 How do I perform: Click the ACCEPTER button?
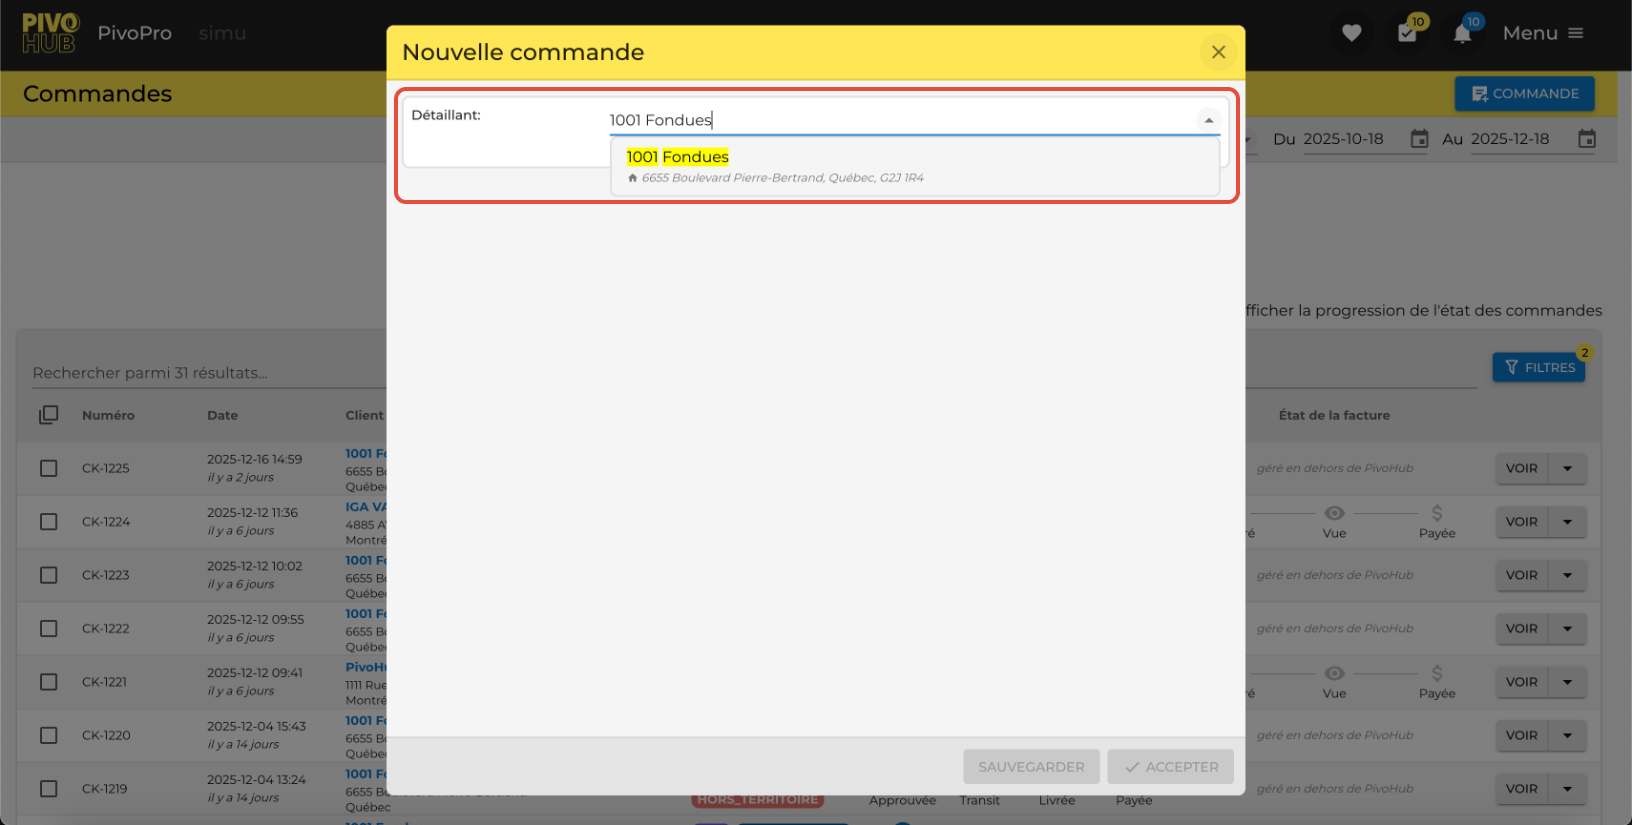(1171, 767)
